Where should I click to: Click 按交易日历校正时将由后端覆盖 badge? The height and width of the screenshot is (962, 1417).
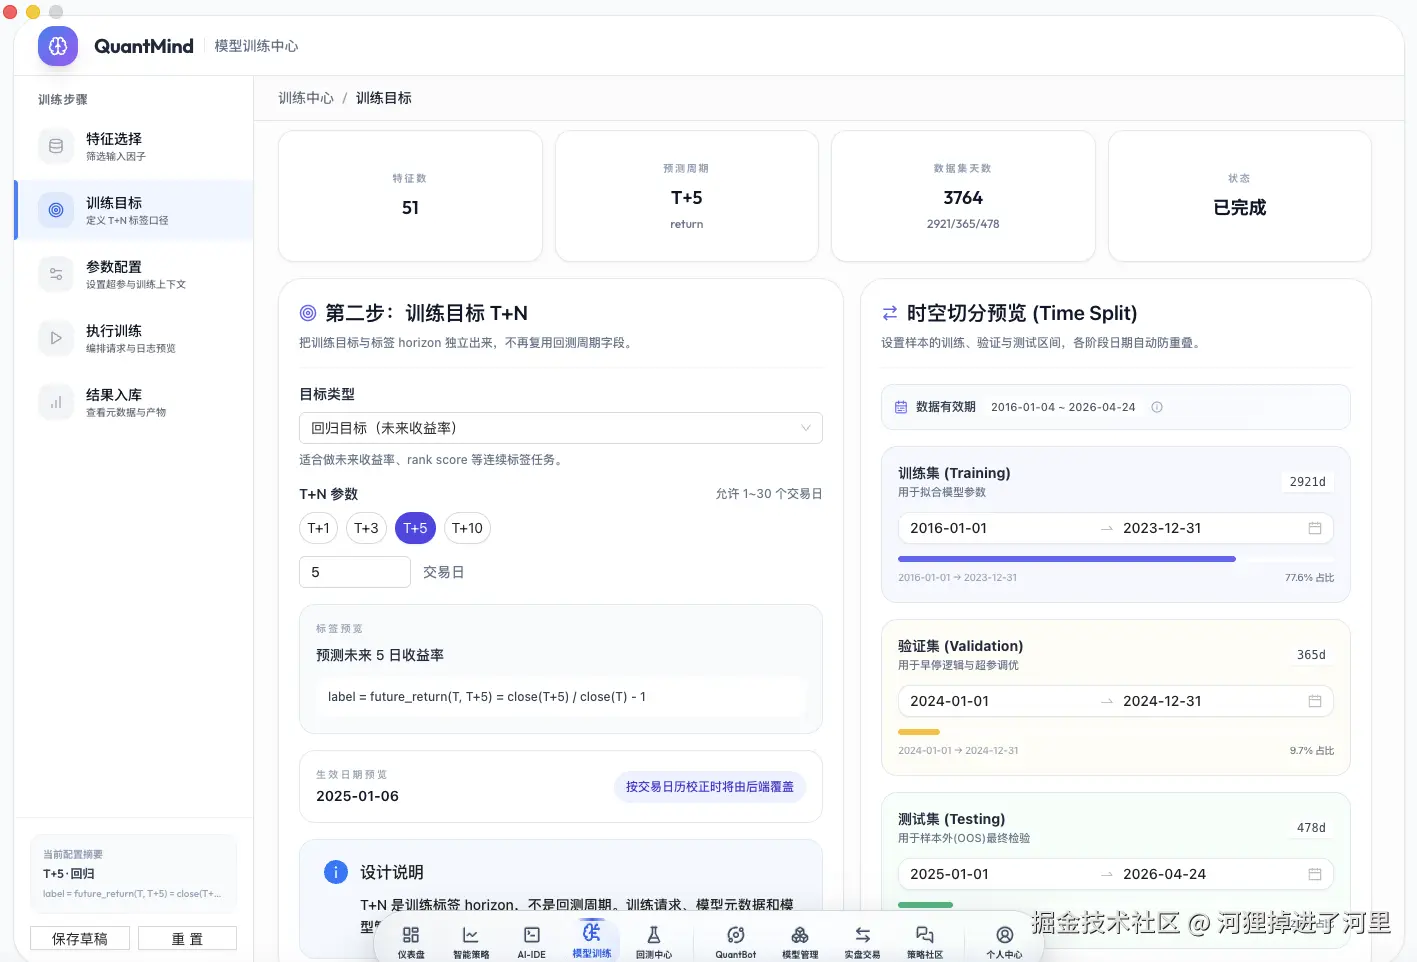710,787
